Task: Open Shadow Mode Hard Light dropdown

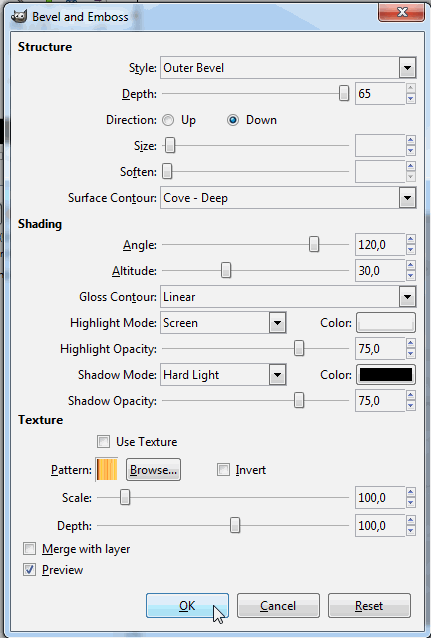Action: point(223,375)
